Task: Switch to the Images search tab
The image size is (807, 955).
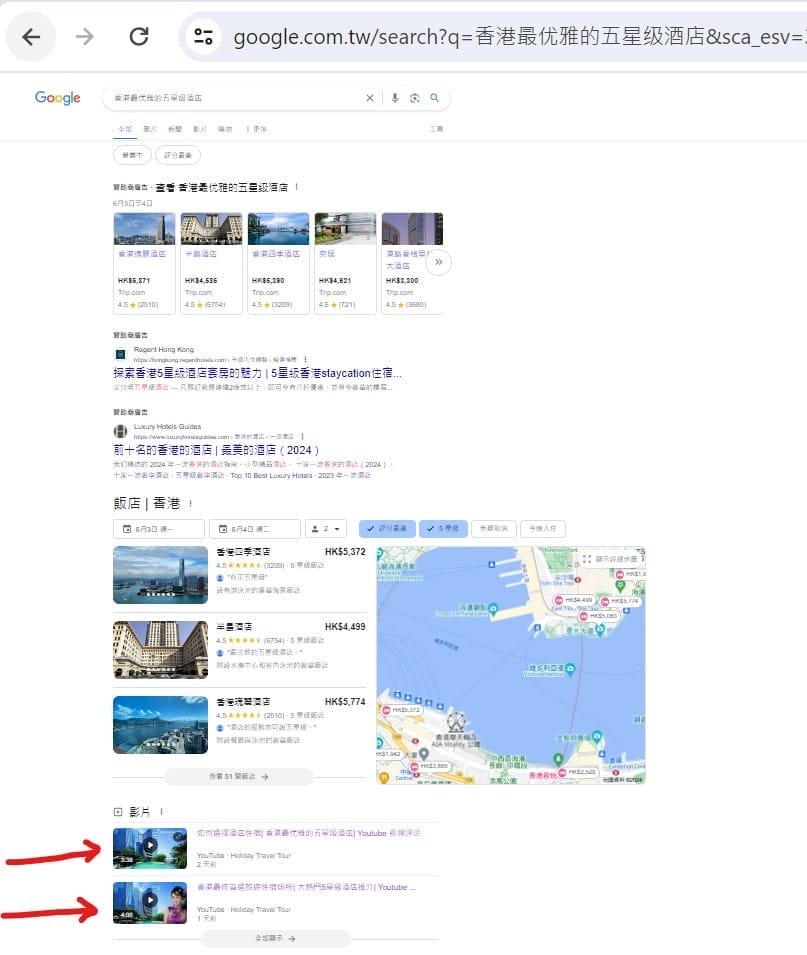Action: (x=150, y=129)
